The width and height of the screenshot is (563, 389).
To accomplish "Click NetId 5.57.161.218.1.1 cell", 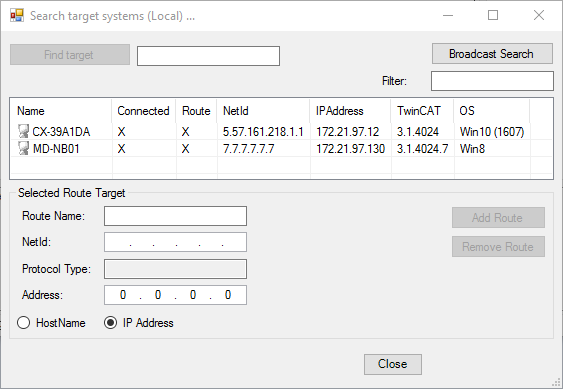I will pyautogui.click(x=263, y=132).
